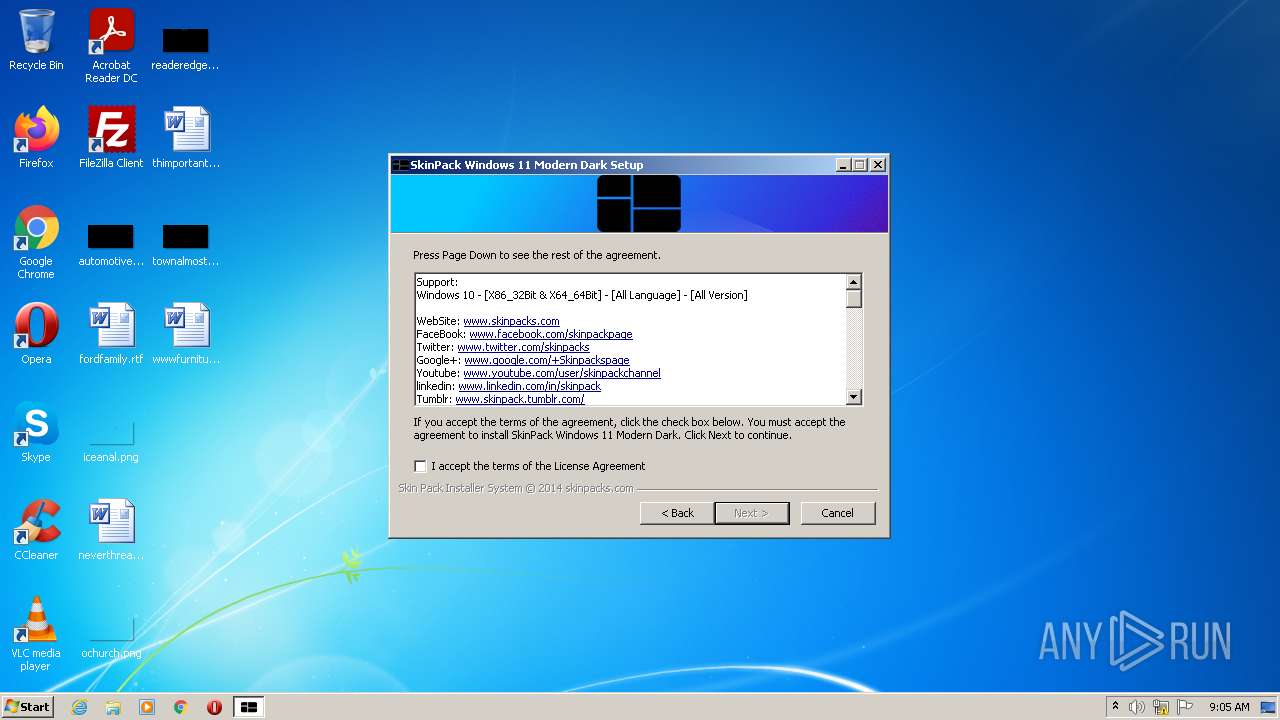Click the 9:05 AM taskbar clock
This screenshot has width=1280, height=720.
click(x=1229, y=707)
